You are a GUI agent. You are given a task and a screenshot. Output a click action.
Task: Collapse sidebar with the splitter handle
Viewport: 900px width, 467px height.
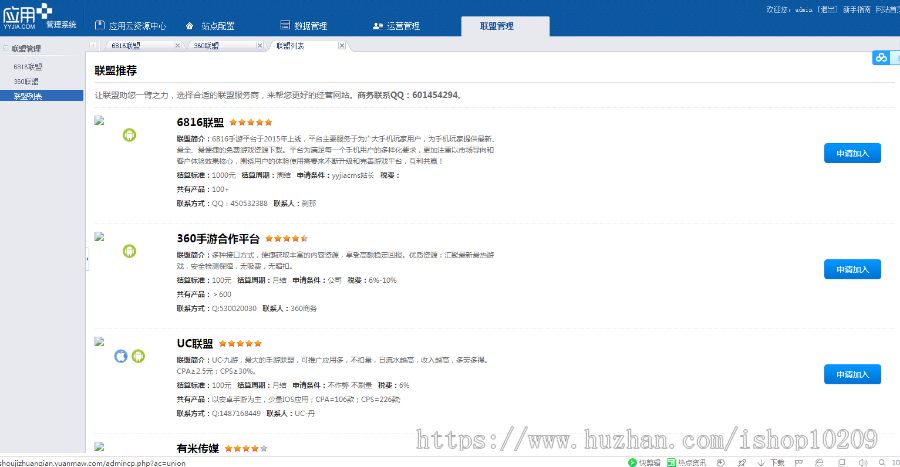[x=87, y=259]
